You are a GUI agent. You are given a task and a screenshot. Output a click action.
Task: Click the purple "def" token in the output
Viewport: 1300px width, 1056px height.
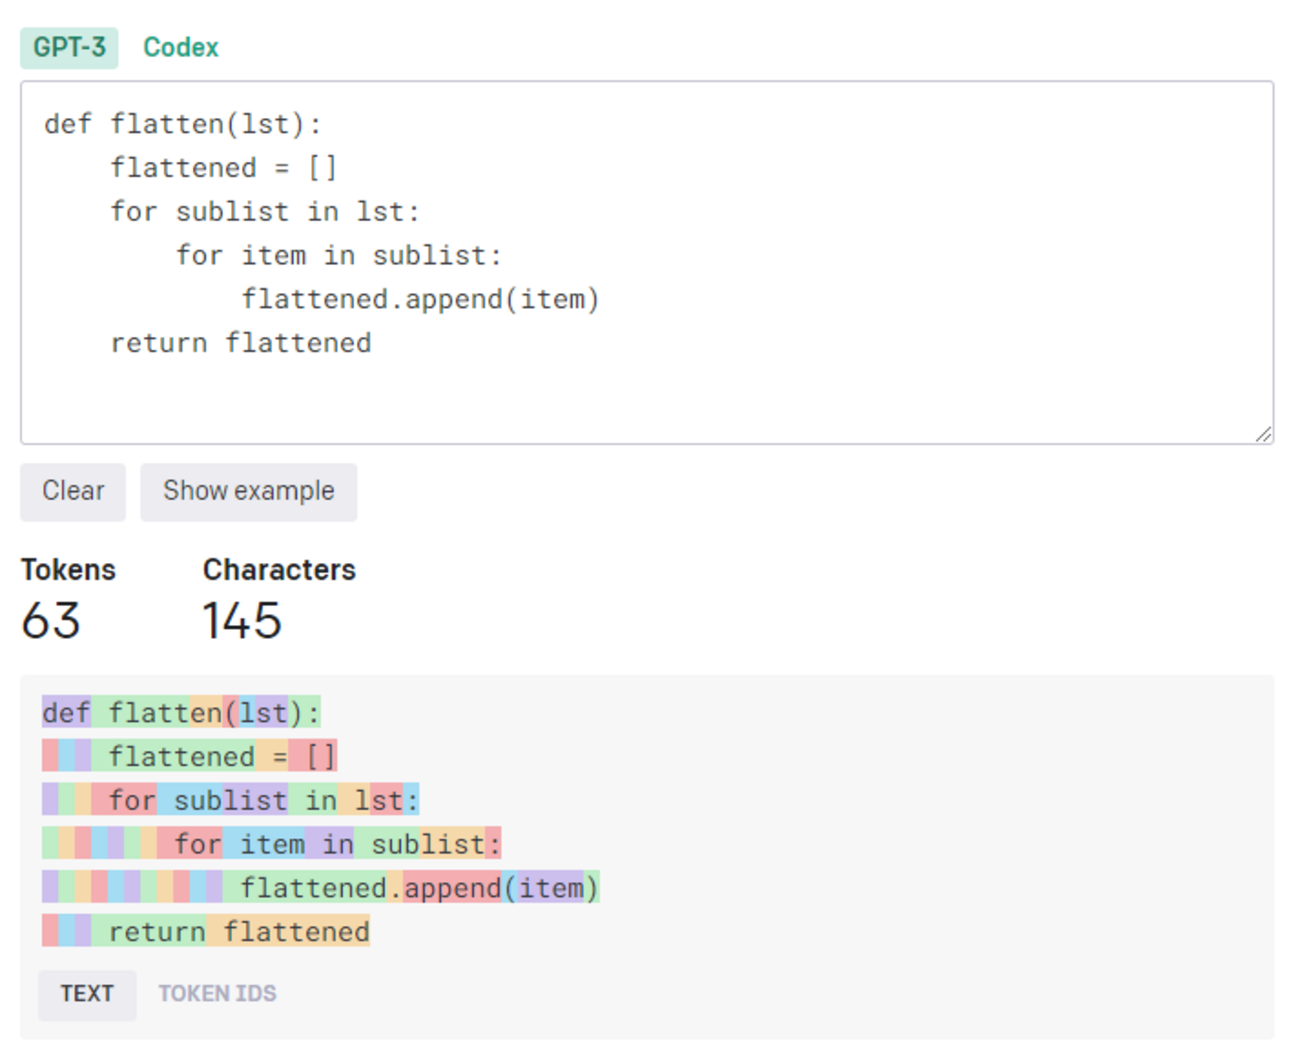tap(66, 713)
